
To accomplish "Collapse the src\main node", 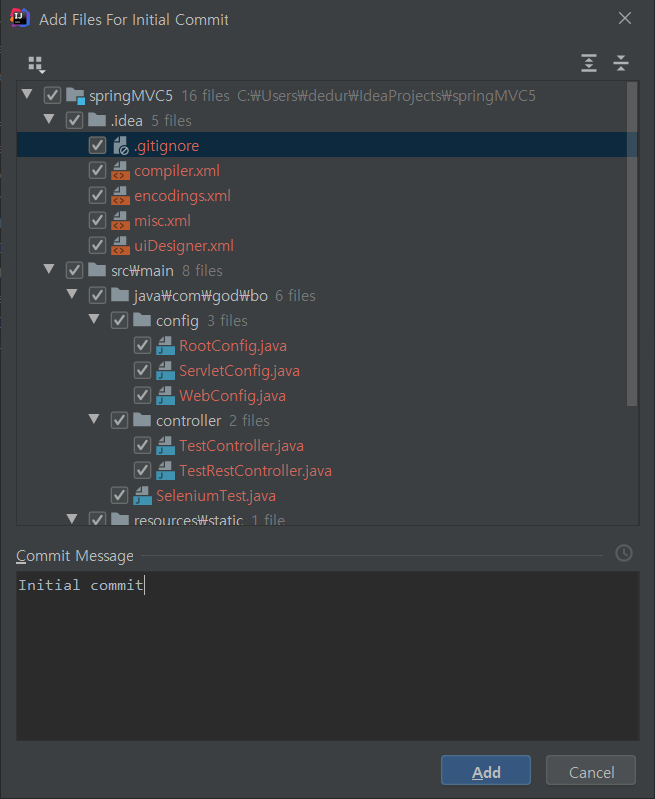I will 49,269.
